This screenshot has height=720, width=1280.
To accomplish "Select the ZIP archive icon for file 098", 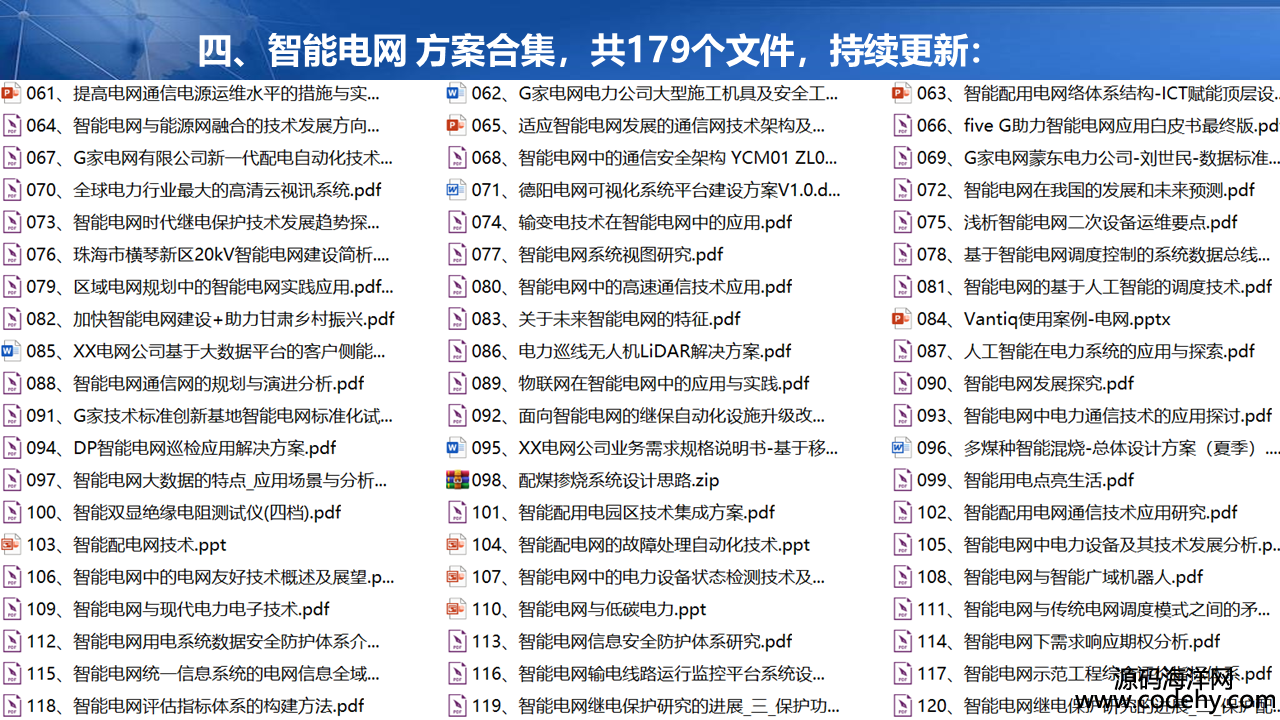I will (x=456, y=480).
